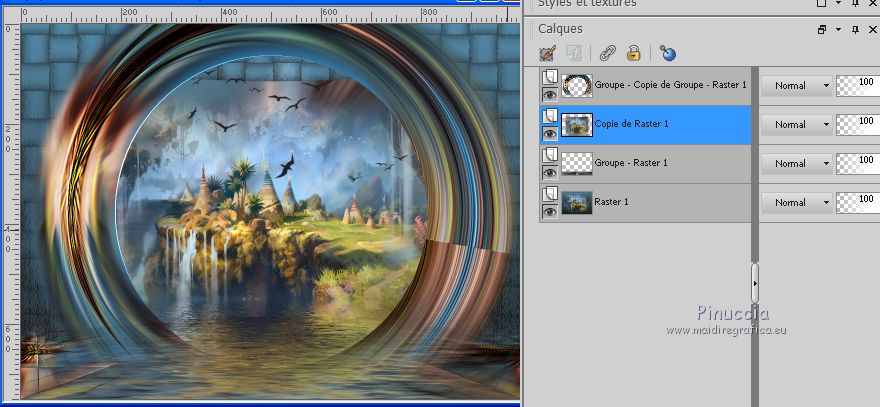Screen dimensions: 880x407
Task: Hide the Copie de Raster 1 layer
Action: click(550, 133)
